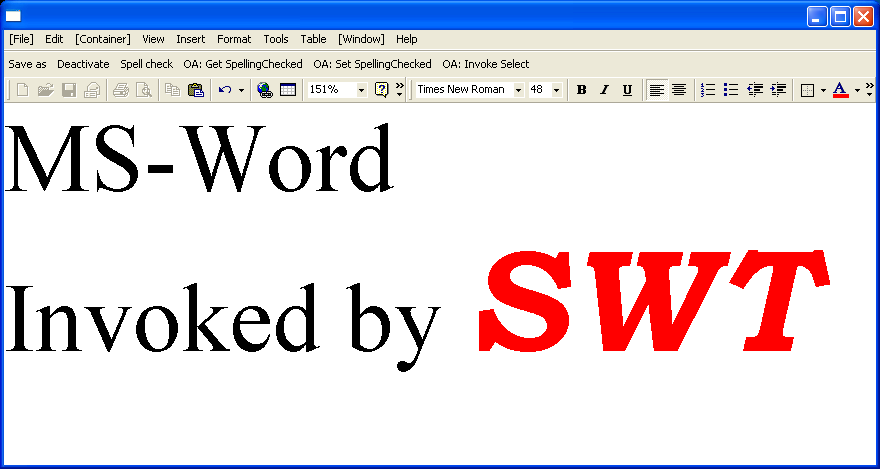The width and height of the screenshot is (880, 469).
Task: Click OA: Invoke Select
Action: tap(486, 65)
